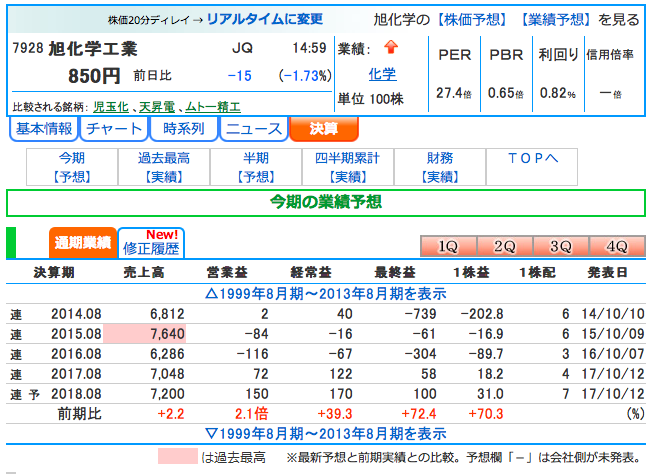Jump to 過去最高【実績】section
658x474 pixels.
[164, 167]
